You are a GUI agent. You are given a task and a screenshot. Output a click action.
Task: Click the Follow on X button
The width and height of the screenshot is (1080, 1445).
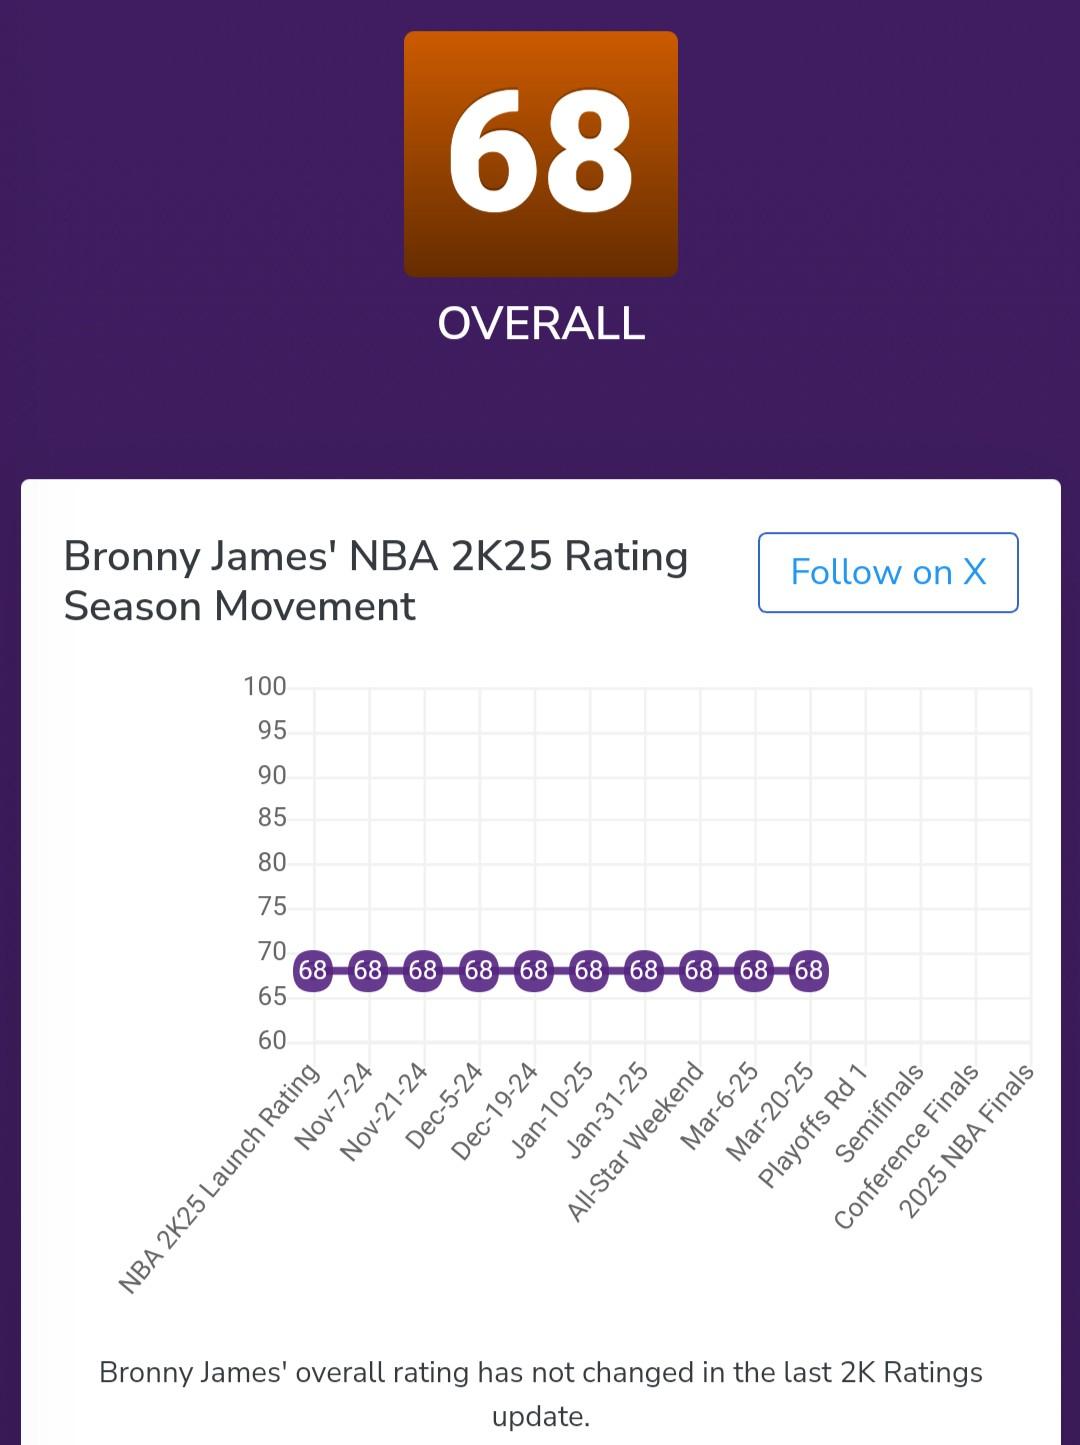(x=888, y=572)
